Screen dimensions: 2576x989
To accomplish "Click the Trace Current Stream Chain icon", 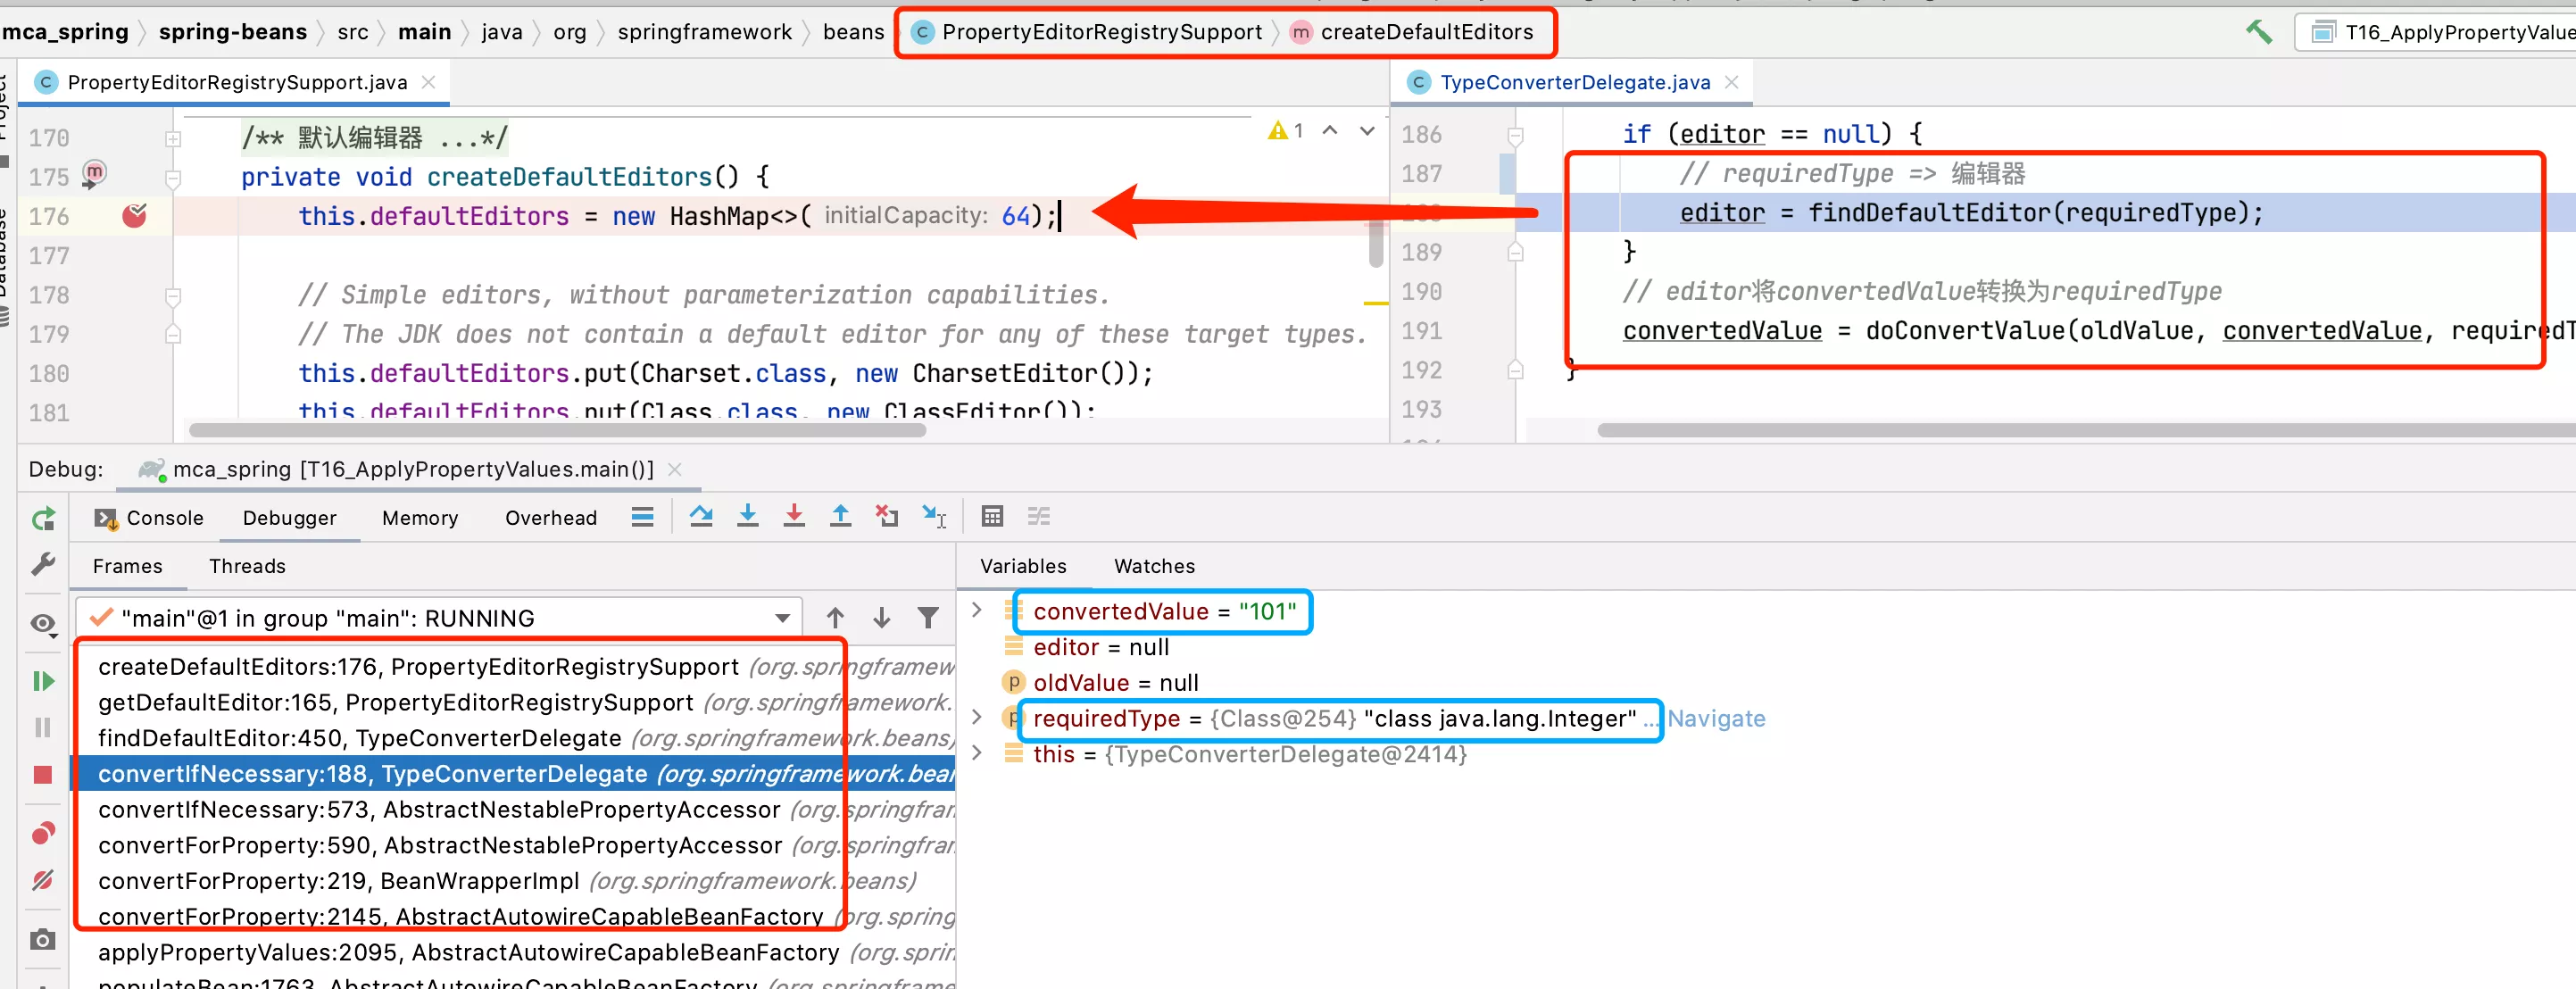I will 1039,517.
